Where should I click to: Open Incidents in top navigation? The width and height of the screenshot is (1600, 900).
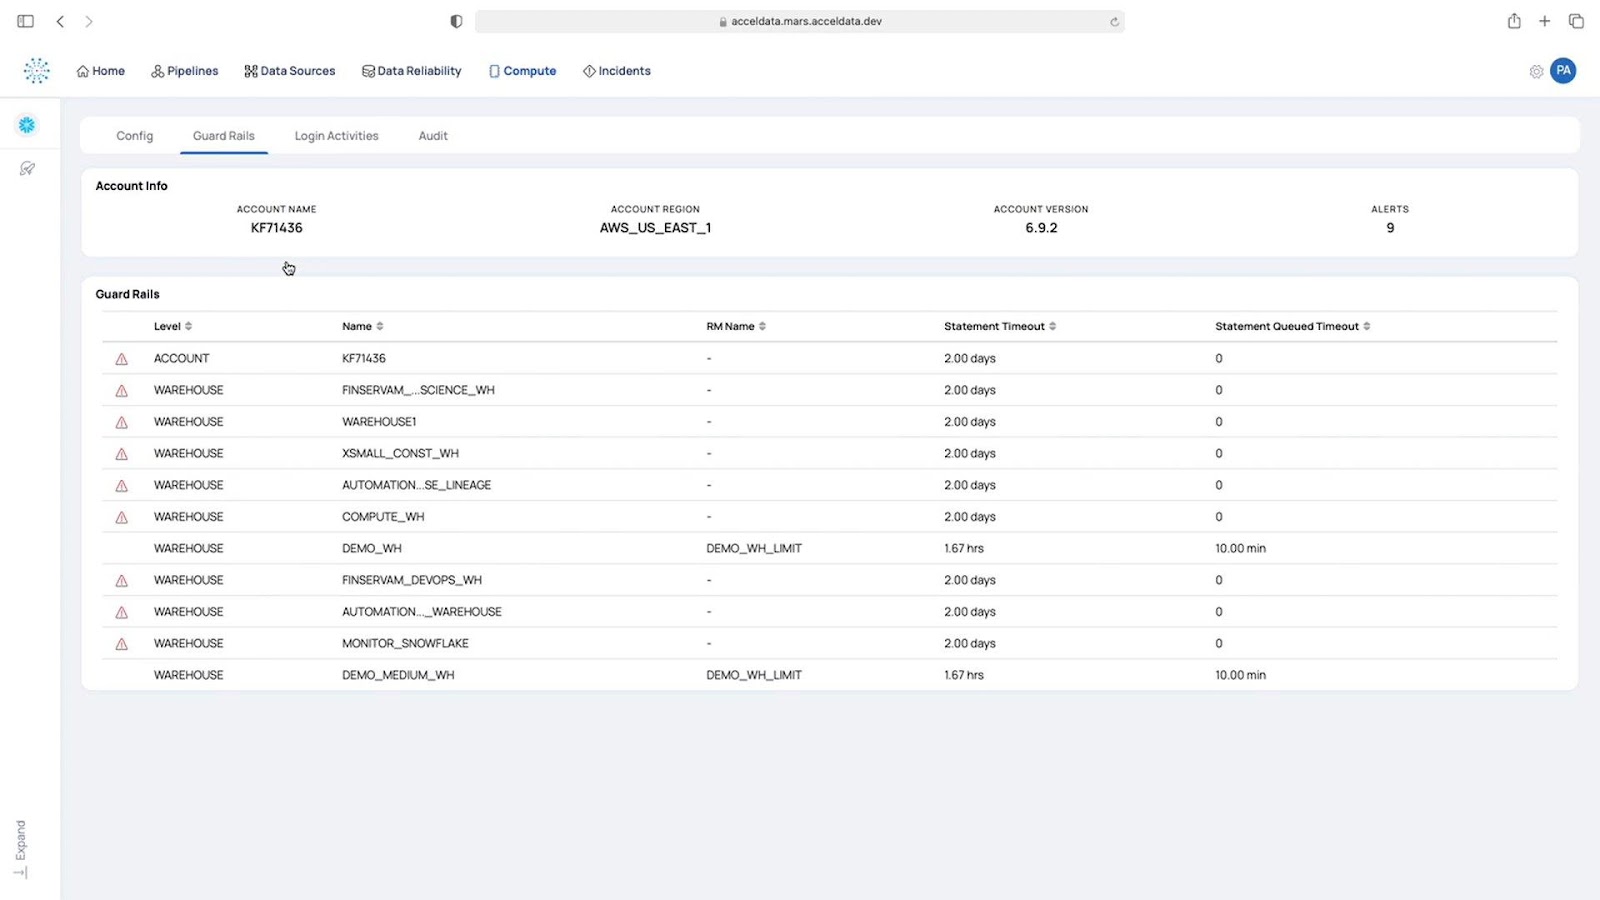pyautogui.click(x=617, y=71)
